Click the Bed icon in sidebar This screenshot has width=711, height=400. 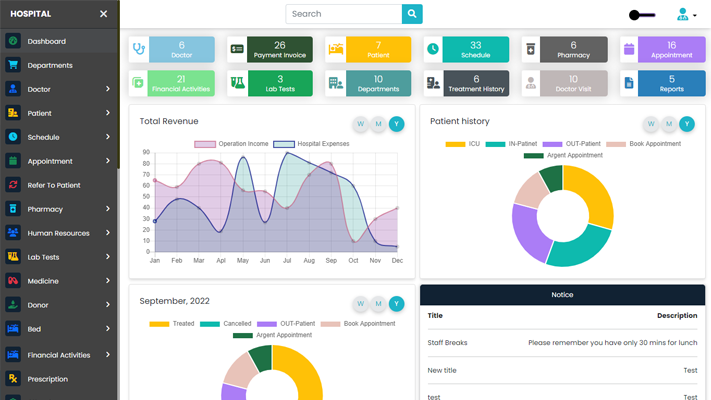pos(13,329)
